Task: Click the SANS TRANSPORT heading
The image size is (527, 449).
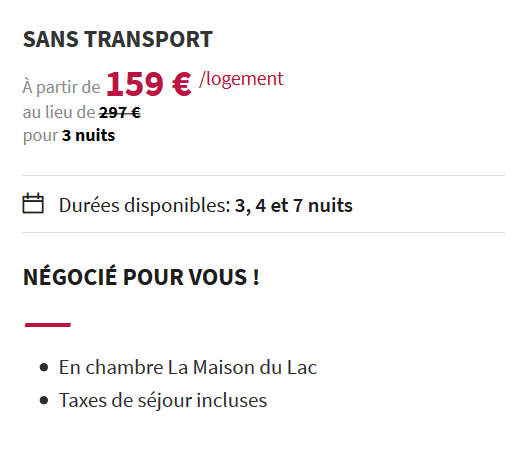Action: pyautogui.click(x=118, y=39)
